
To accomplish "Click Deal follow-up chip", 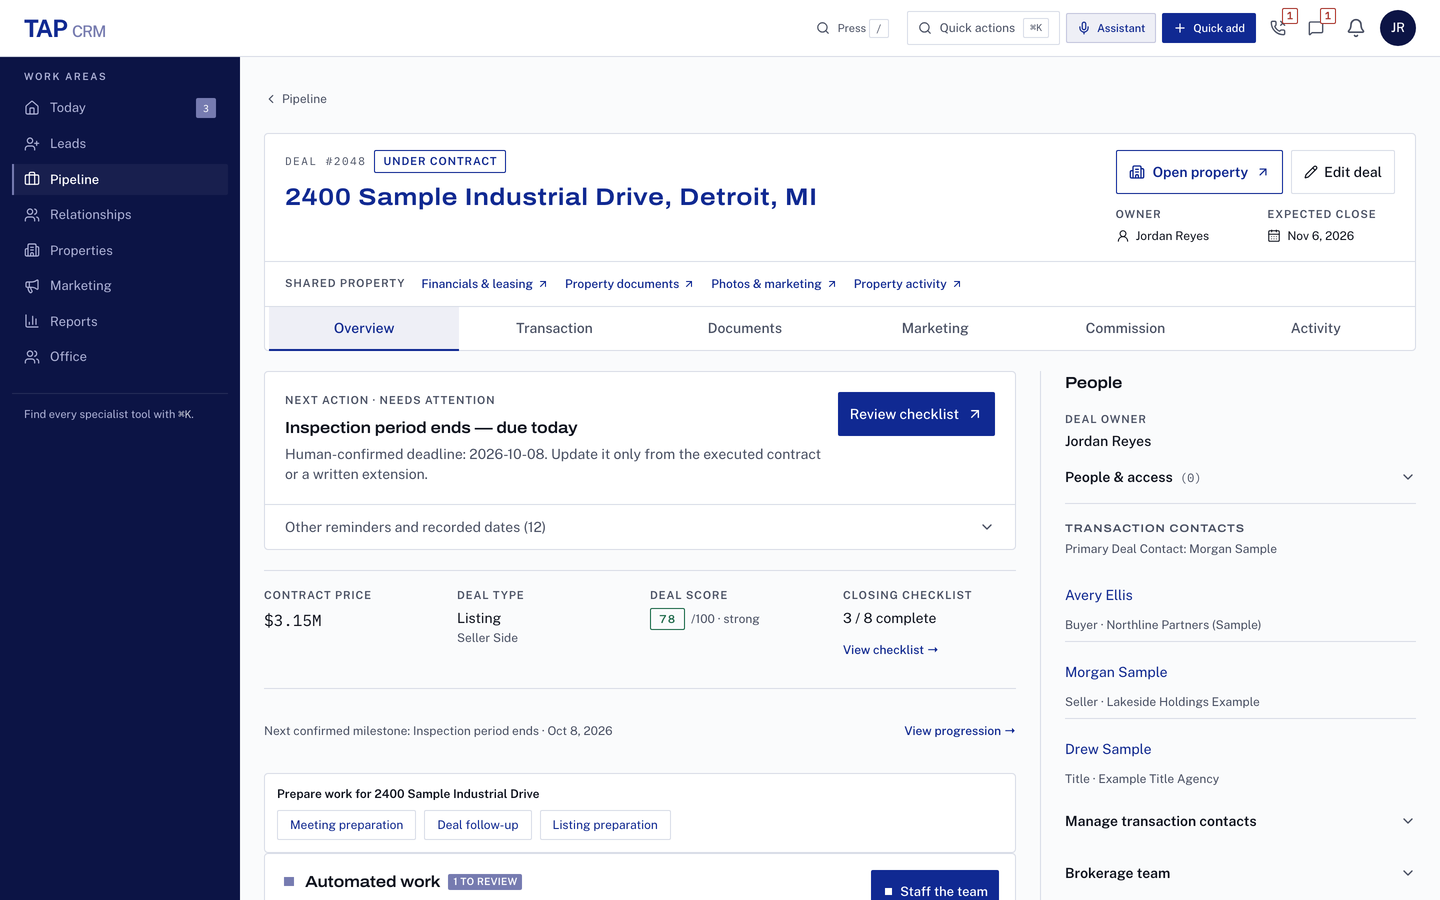I will pos(478,825).
